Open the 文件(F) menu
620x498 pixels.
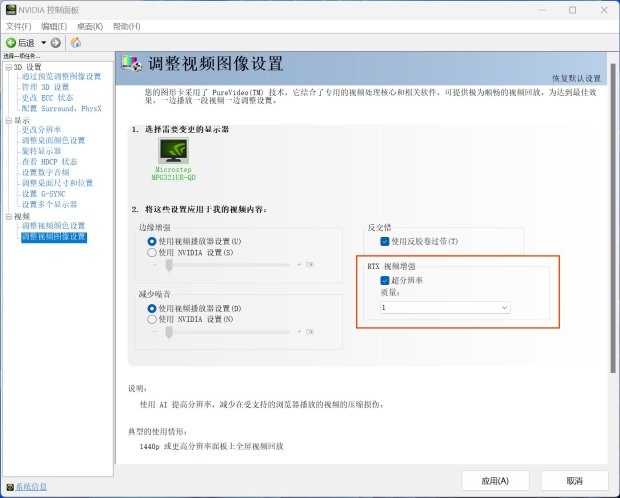[19, 27]
